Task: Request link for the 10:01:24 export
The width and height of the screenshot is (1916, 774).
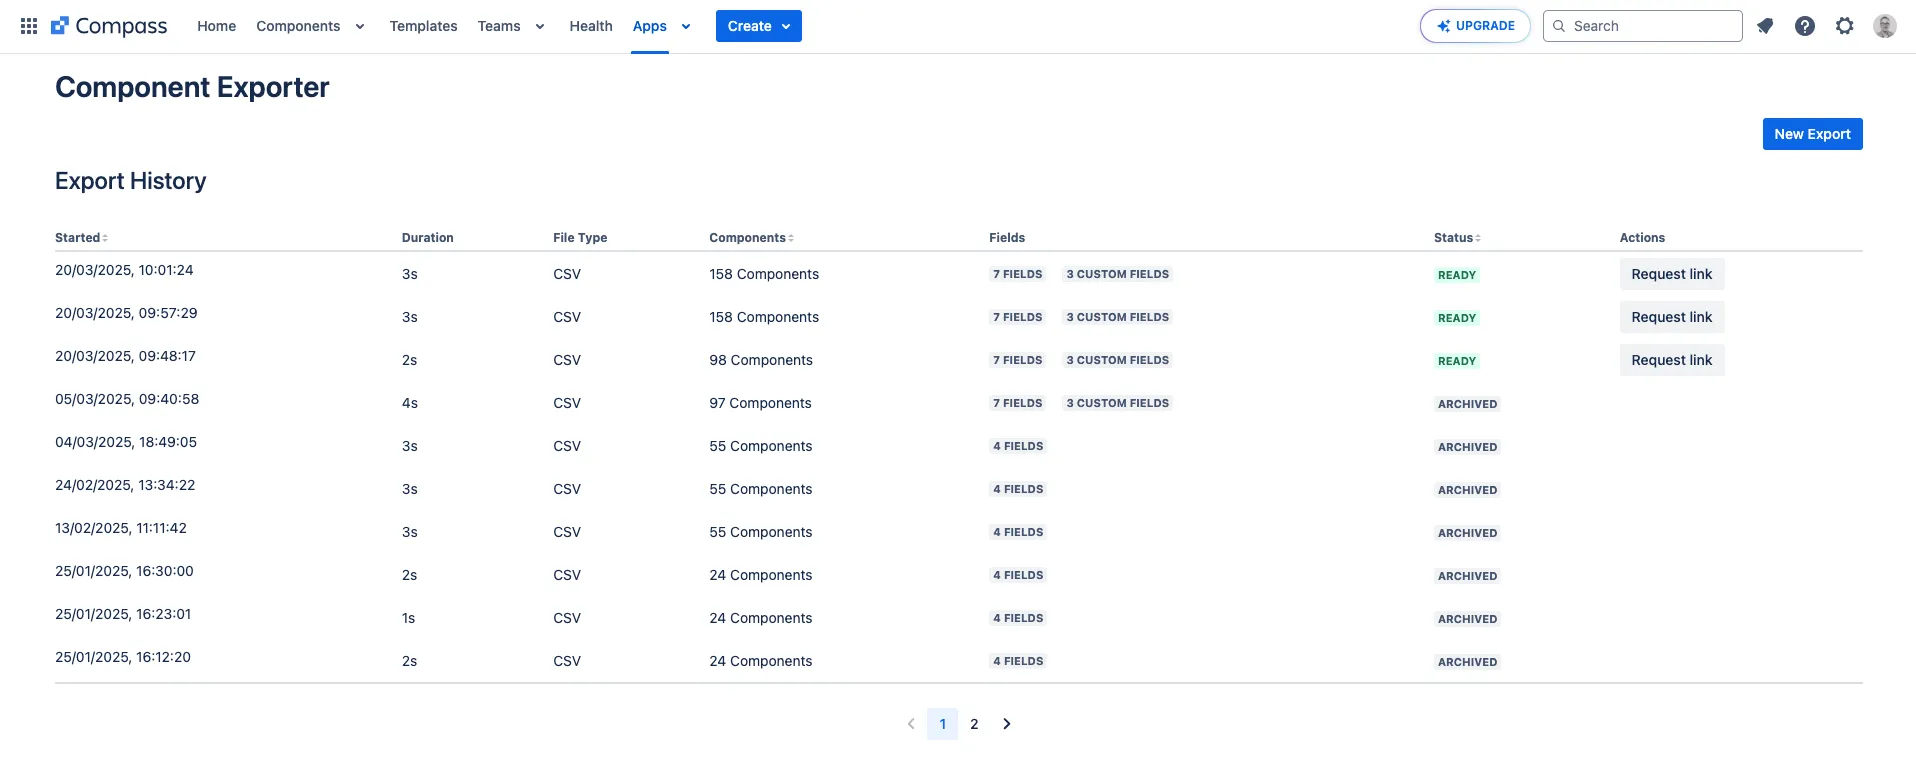Action: tap(1672, 274)
